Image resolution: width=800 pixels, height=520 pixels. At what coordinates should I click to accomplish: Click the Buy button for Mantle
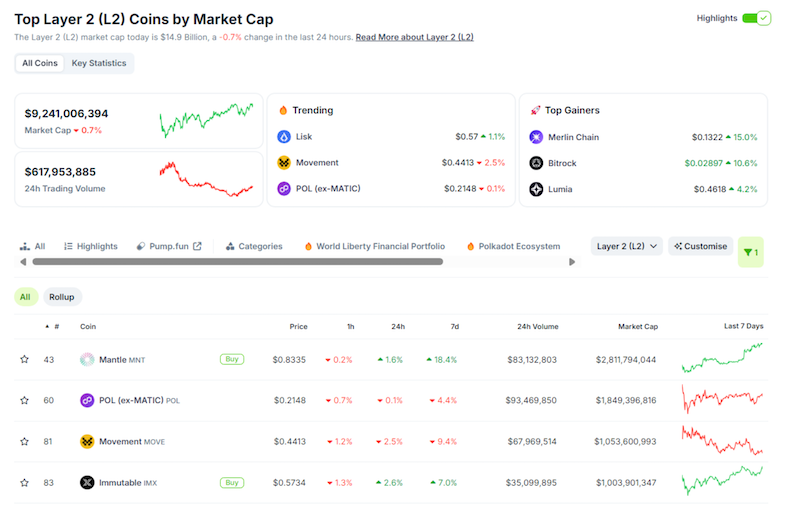click(x=232, y=359)
